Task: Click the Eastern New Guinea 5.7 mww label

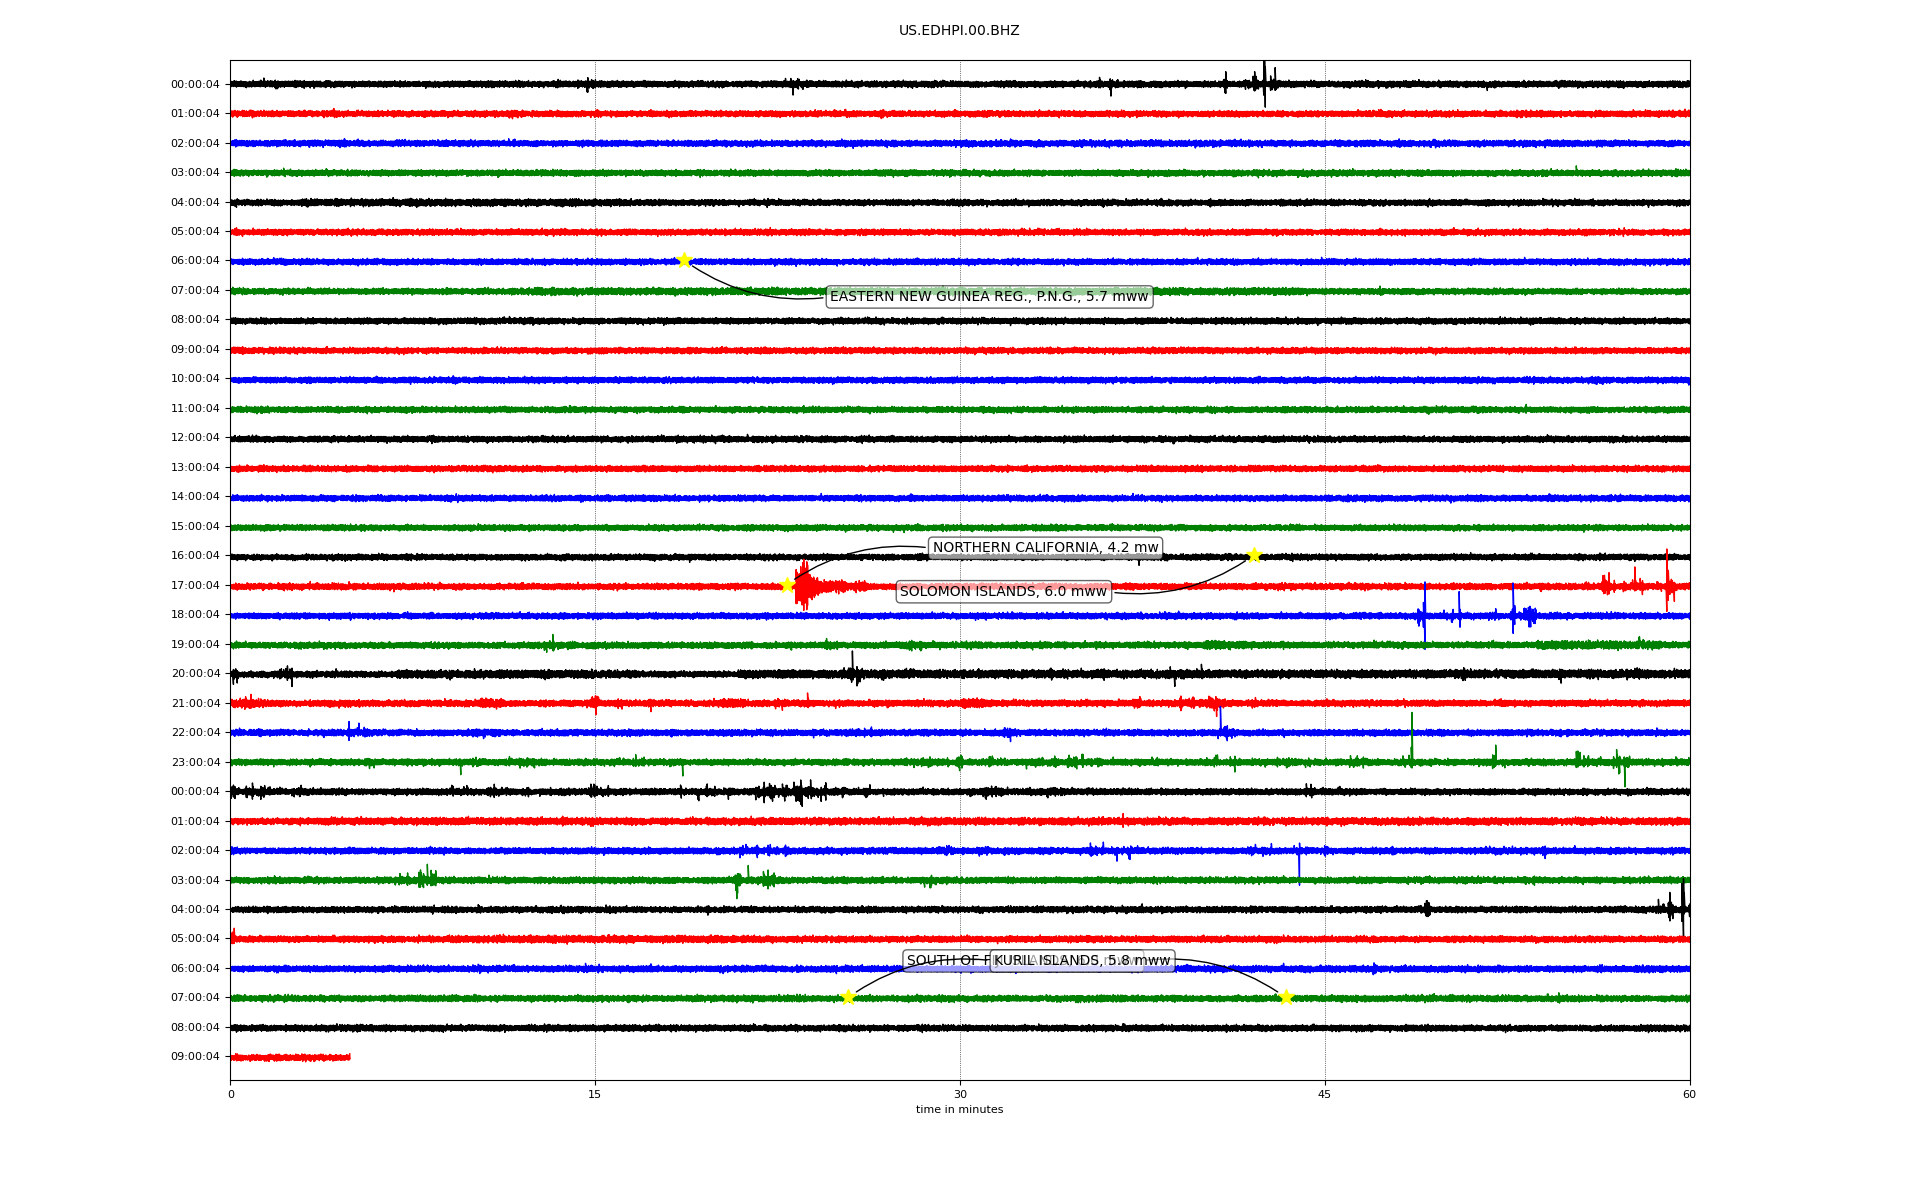Action: click(x=988, y=297)
